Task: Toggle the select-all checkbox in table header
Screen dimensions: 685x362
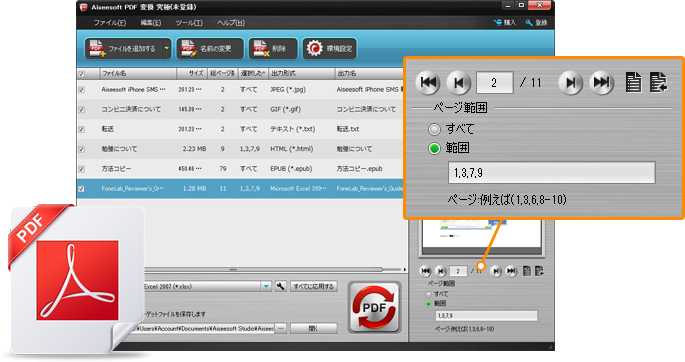Action: click(x=82, y=74)
